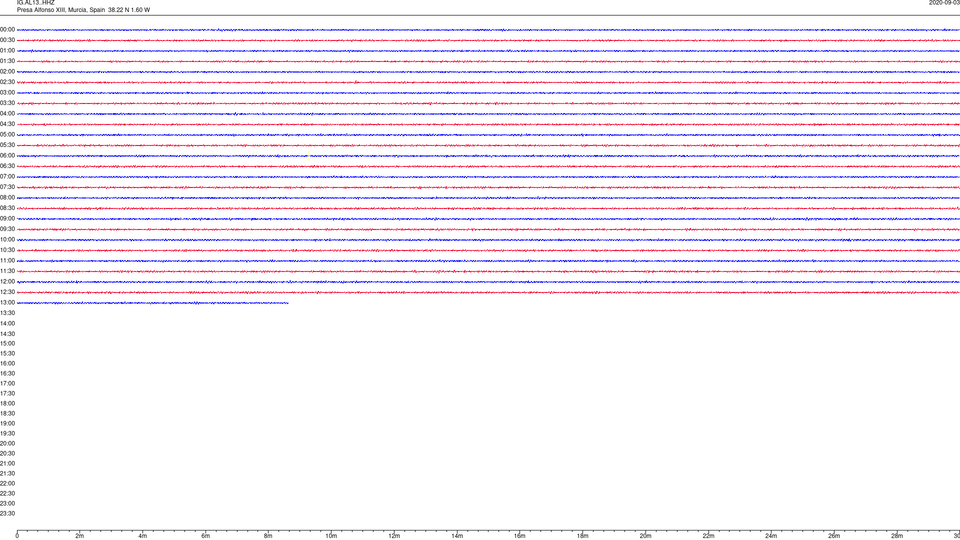Click the 22m tick label on time axis

coord(708,536)
